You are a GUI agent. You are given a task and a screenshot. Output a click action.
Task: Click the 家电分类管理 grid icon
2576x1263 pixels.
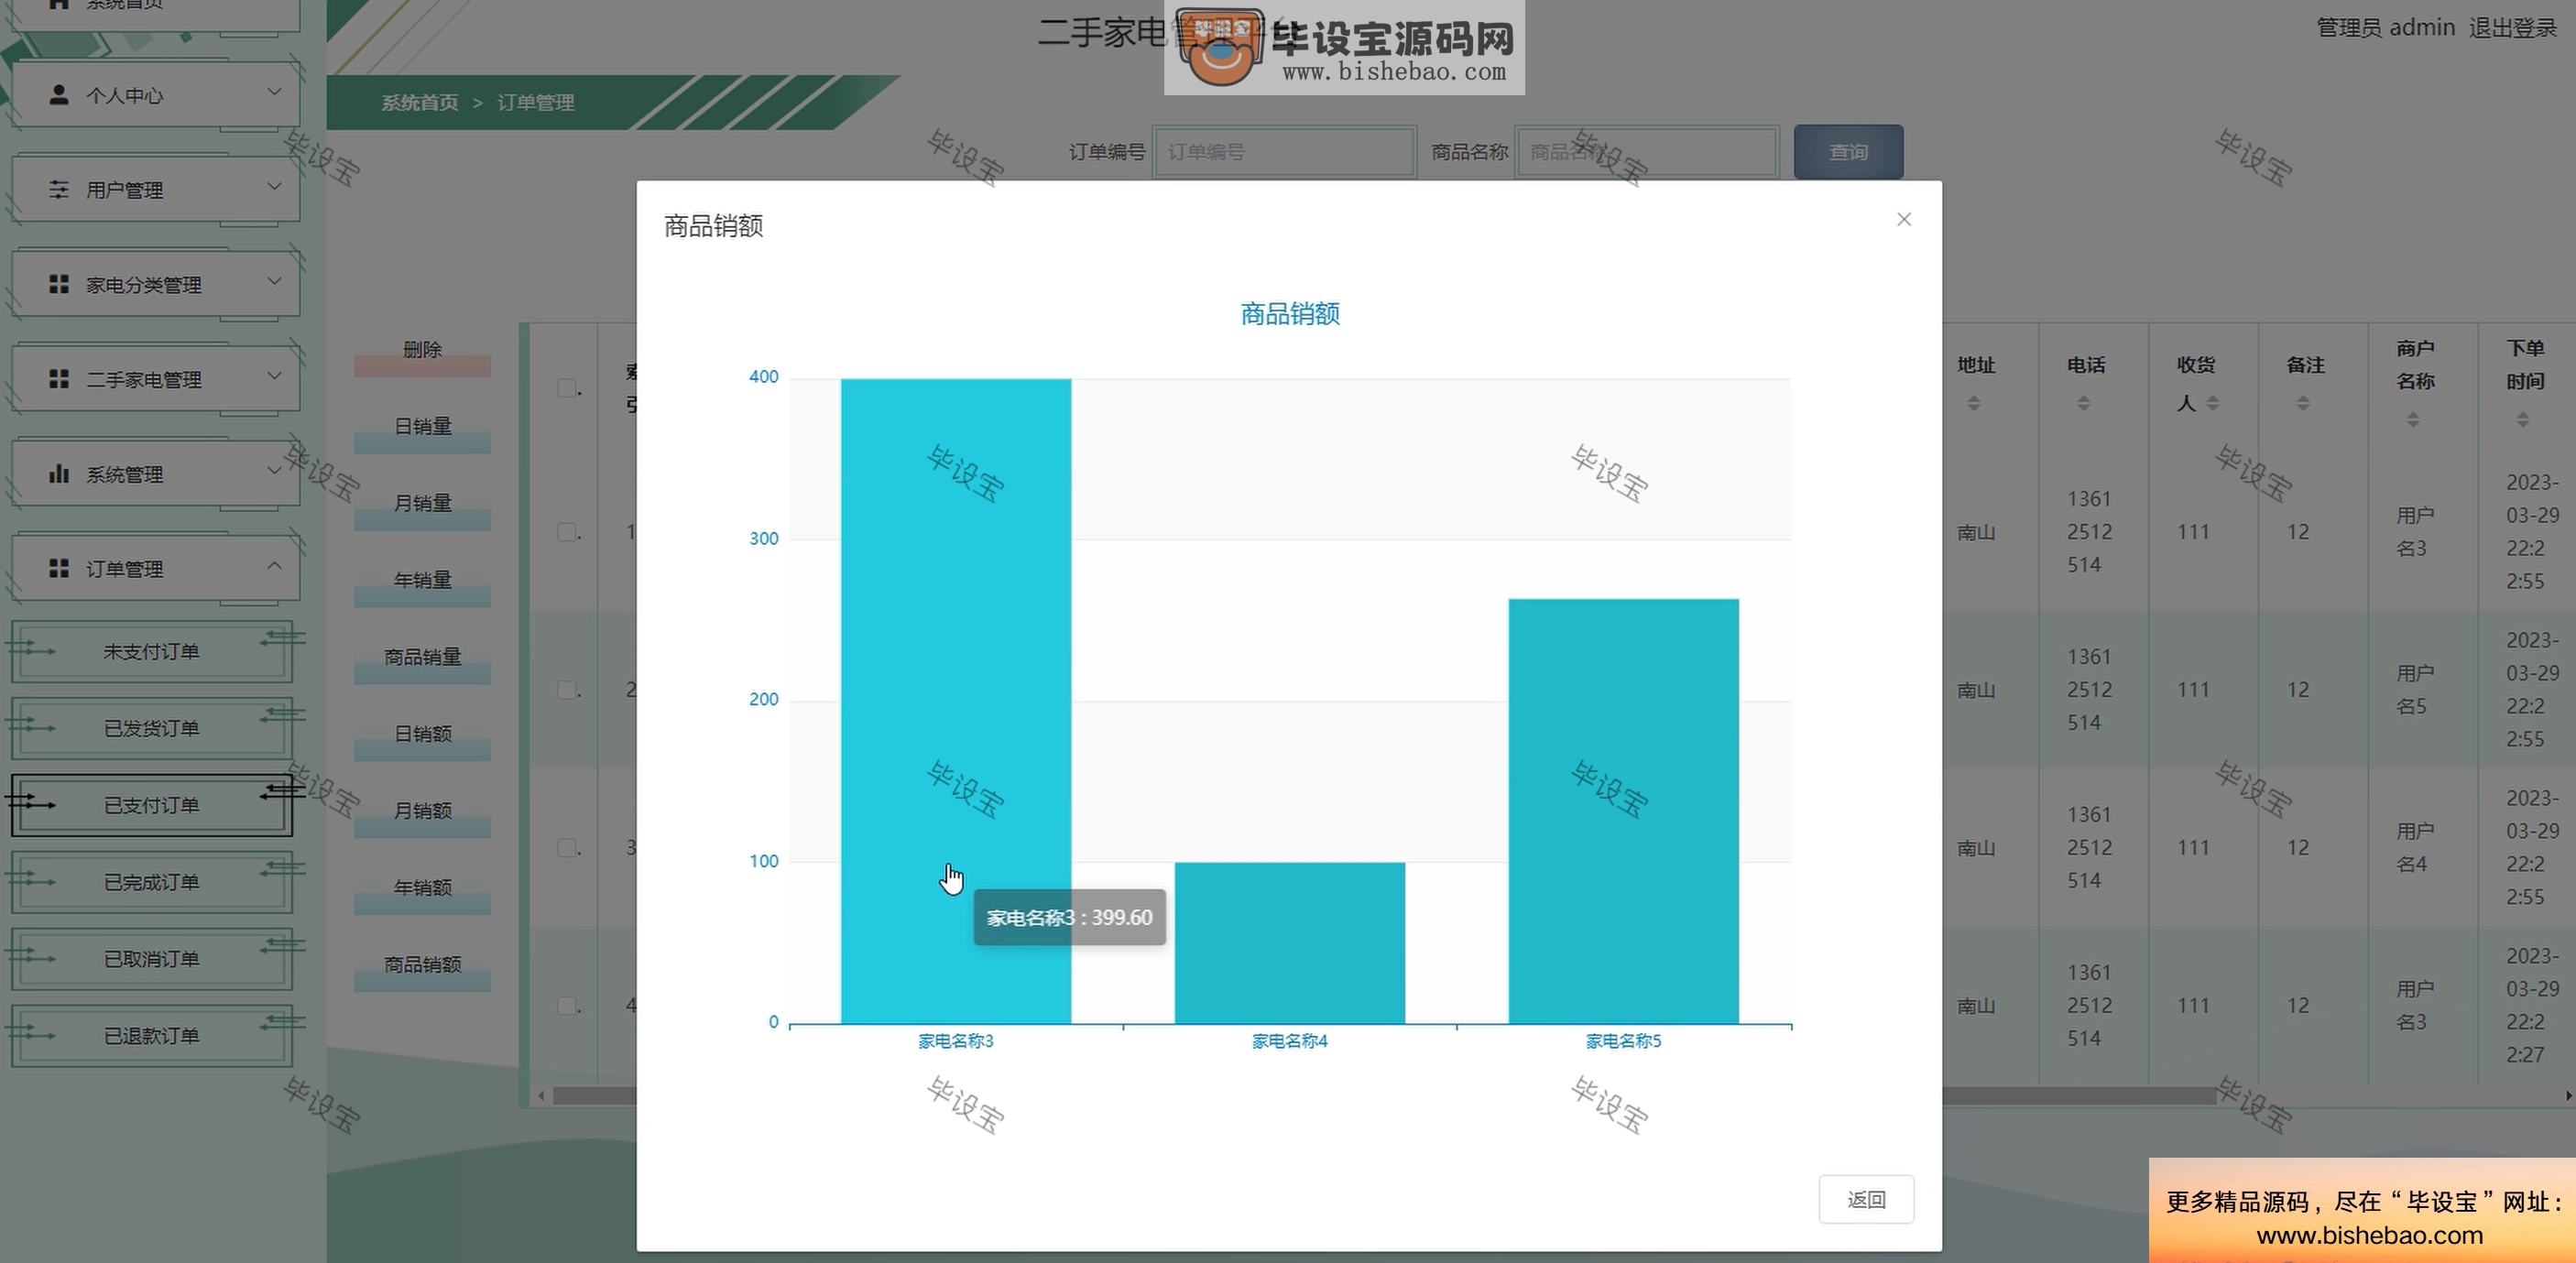(59, 284)
